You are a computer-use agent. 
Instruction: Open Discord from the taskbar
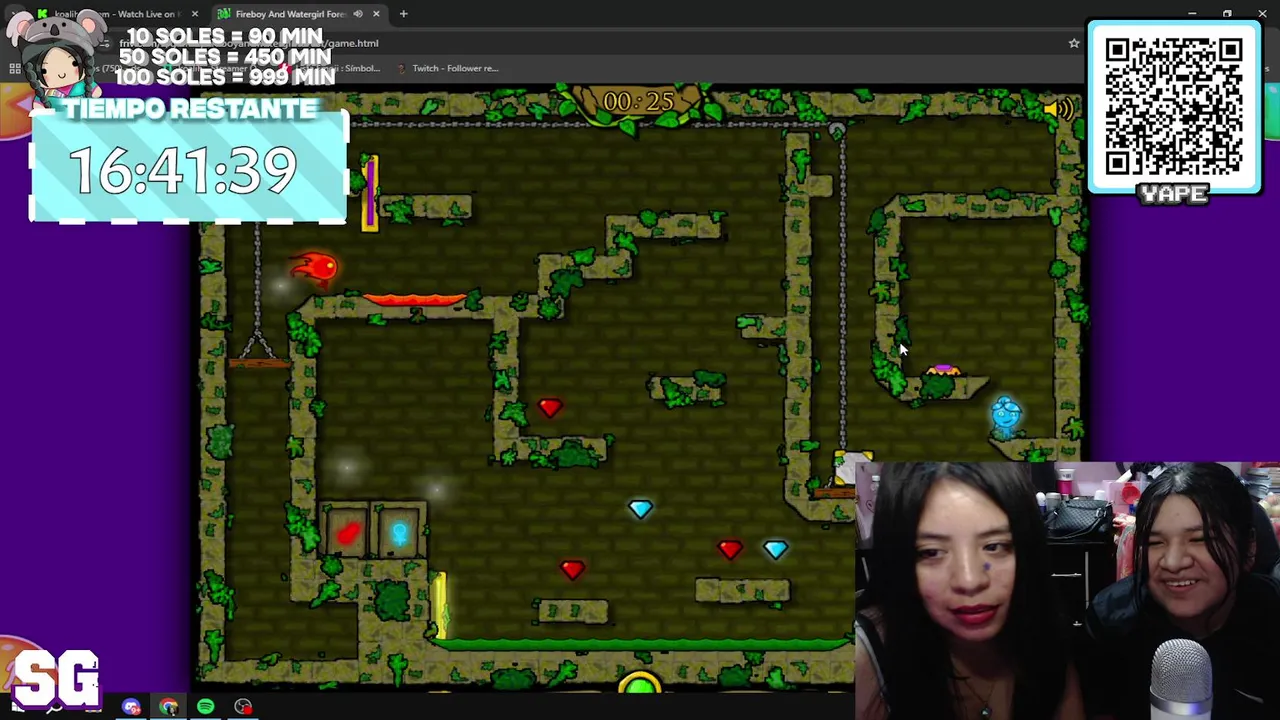point(131,707)
